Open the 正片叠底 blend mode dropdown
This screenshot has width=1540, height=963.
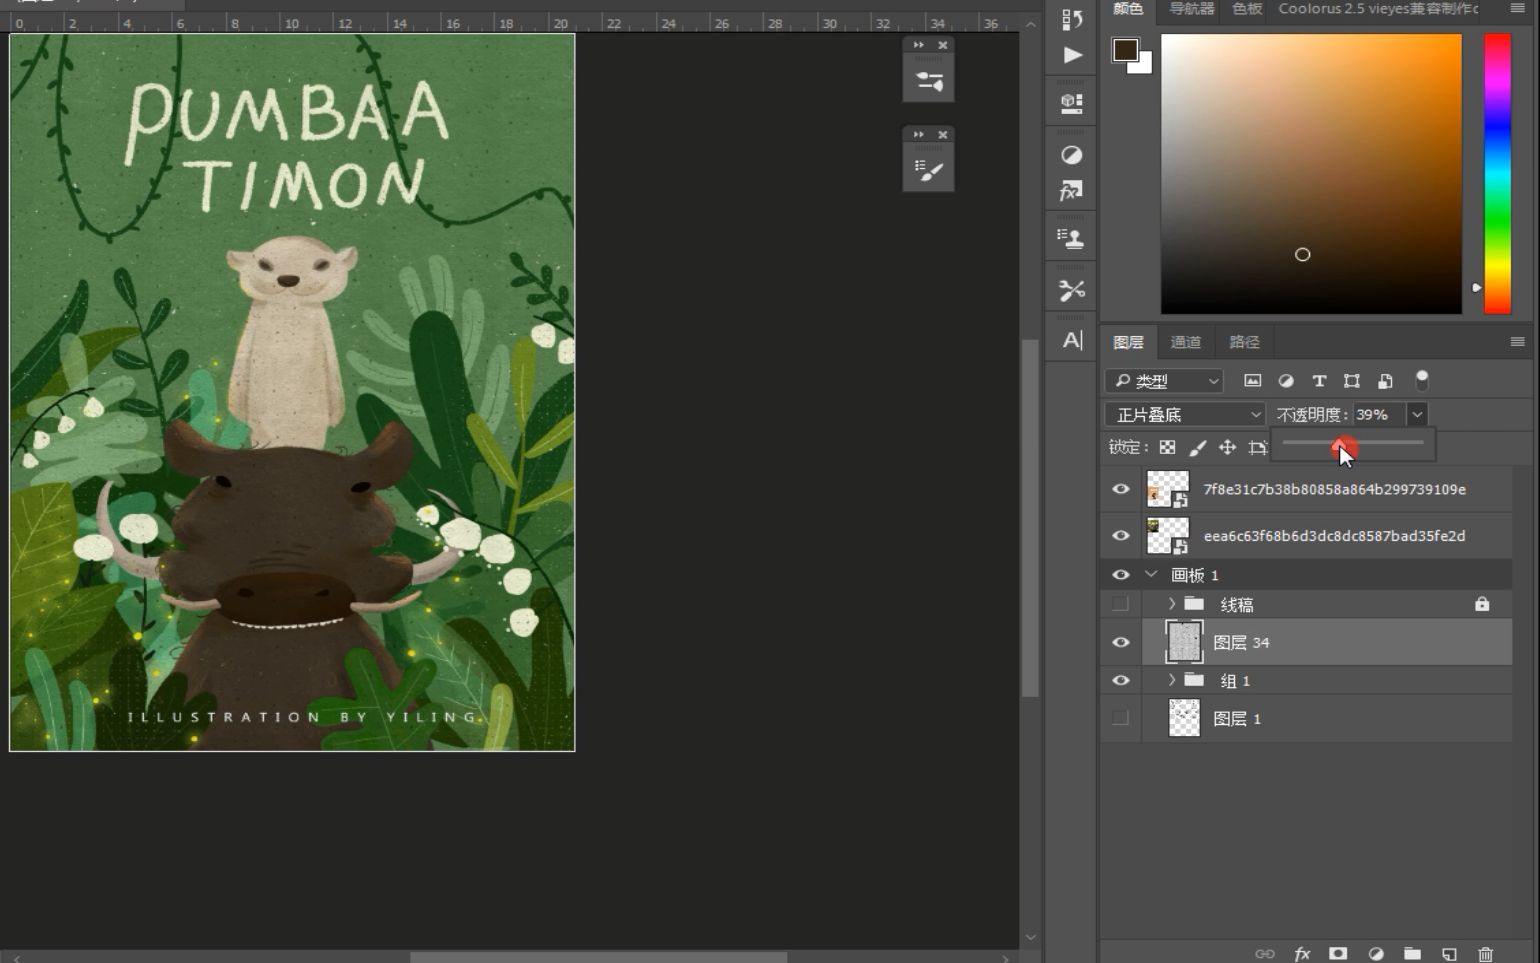point(1185,414)
